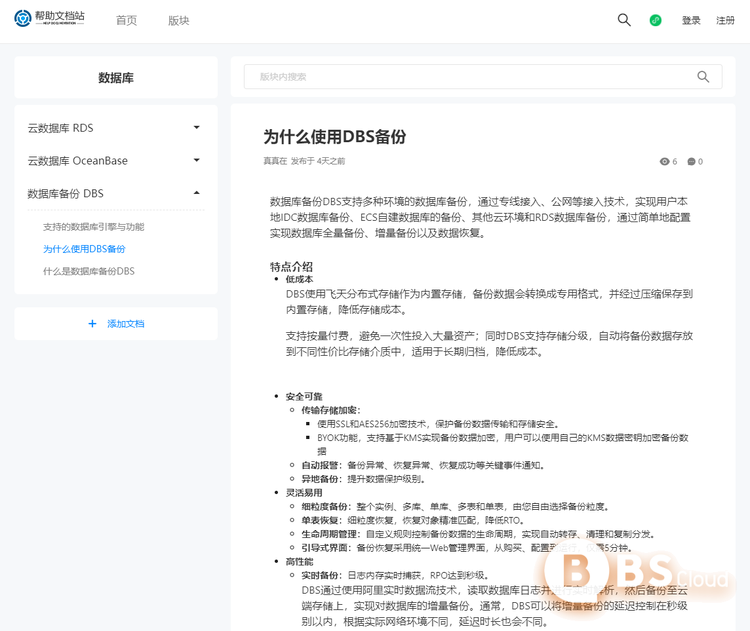The image size is (750, 631).
Task: Open the 版块 nav item
Action: (x=178, y=21)
